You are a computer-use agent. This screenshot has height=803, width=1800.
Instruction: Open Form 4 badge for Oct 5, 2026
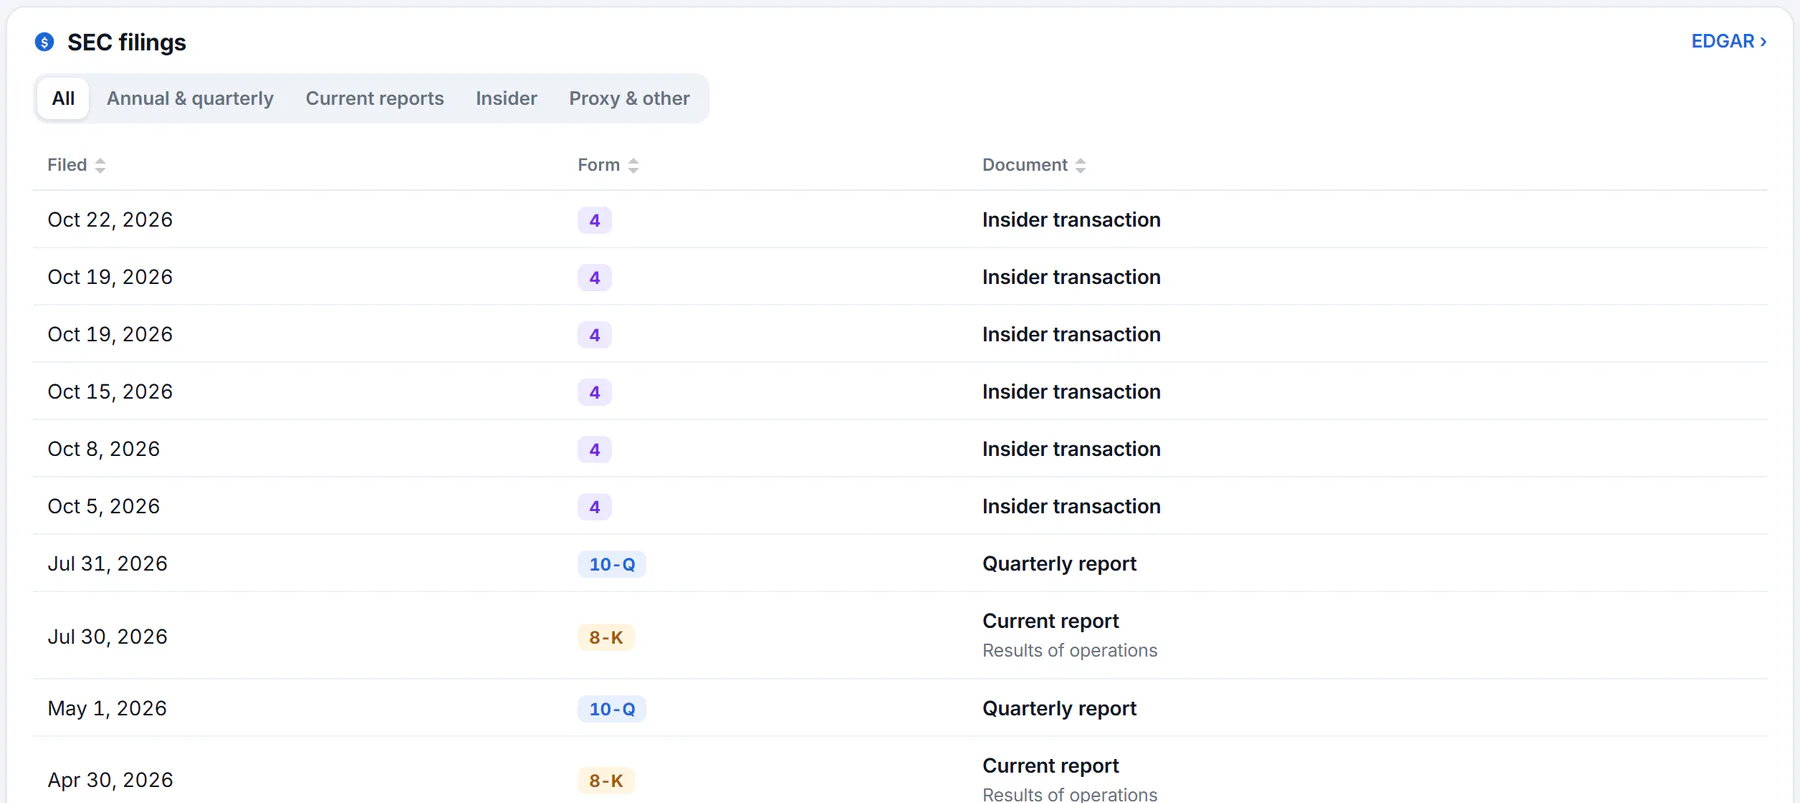[595, 507]
